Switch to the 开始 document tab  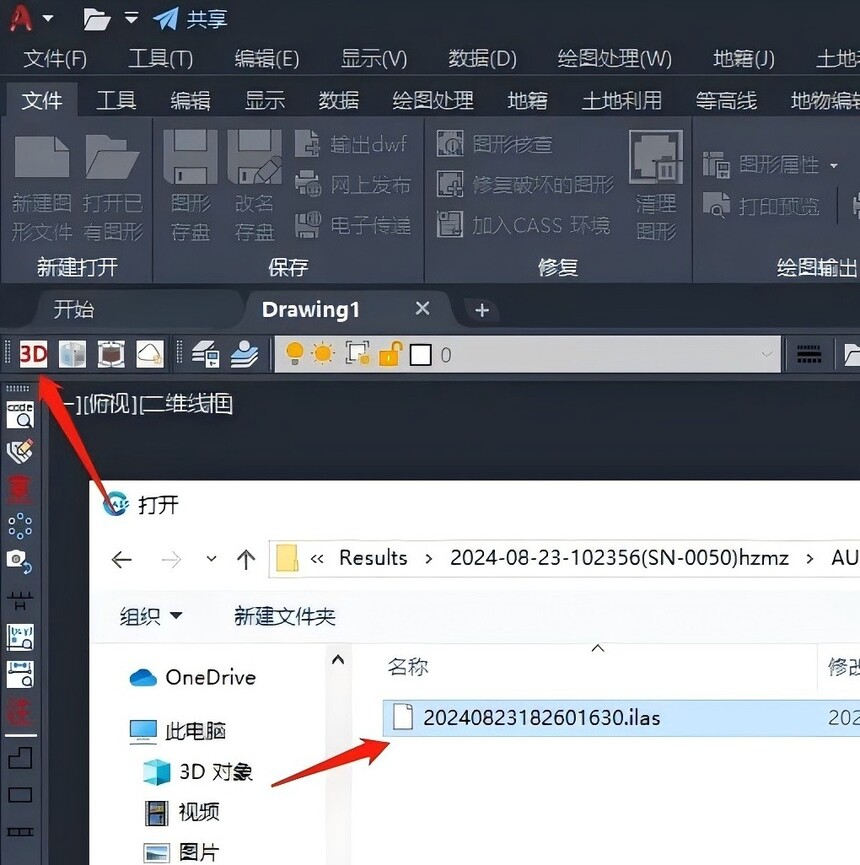[x=74, y=309]
